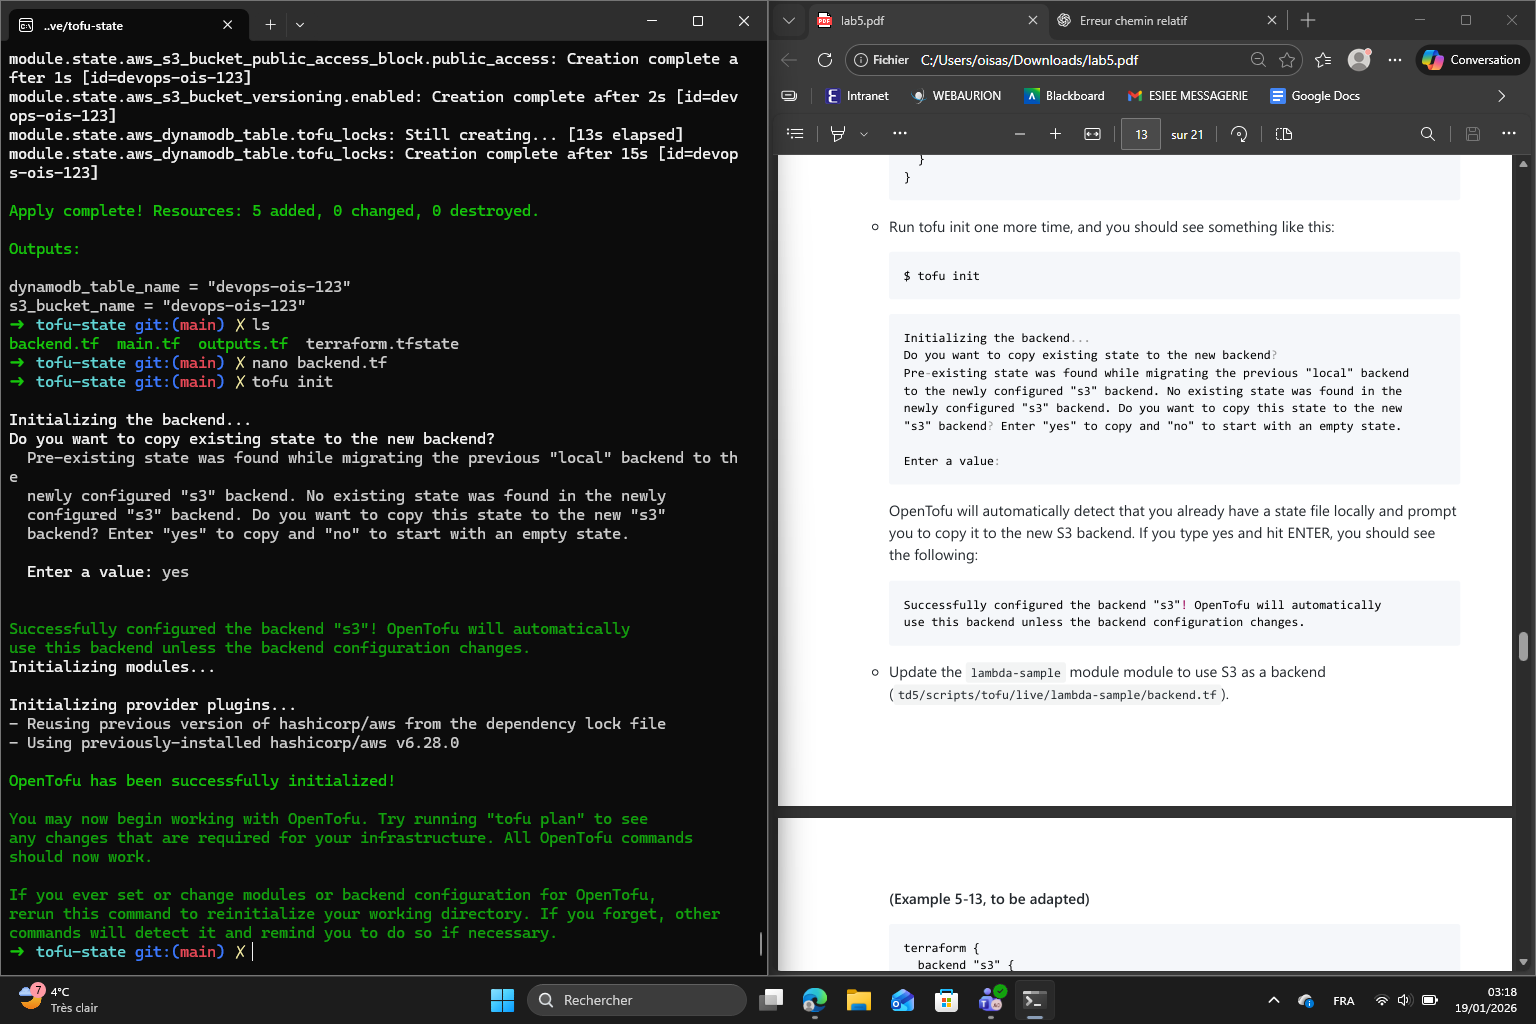This screenshot has height=1024, width=1536.
Task: Open the terminal new tab dropdown
Action: pos(300,24)
